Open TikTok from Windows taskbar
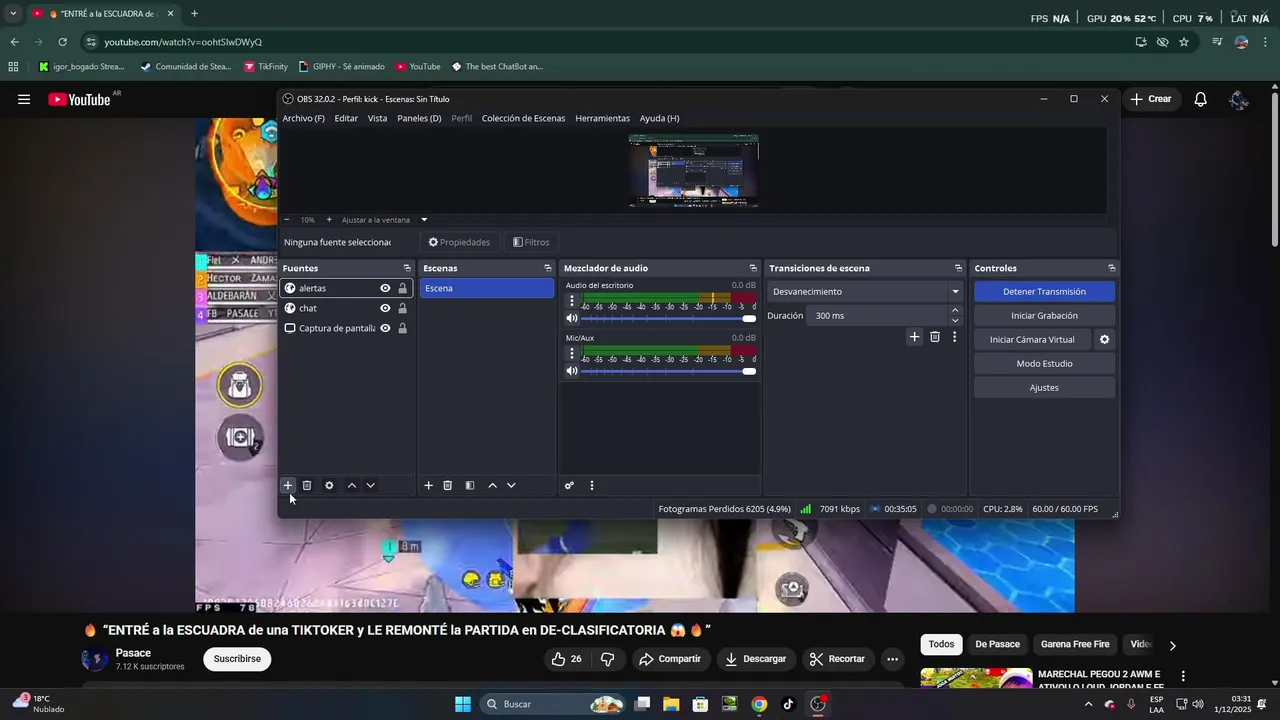This screenshot has width=1280, height=720. [x=788, y=704]
